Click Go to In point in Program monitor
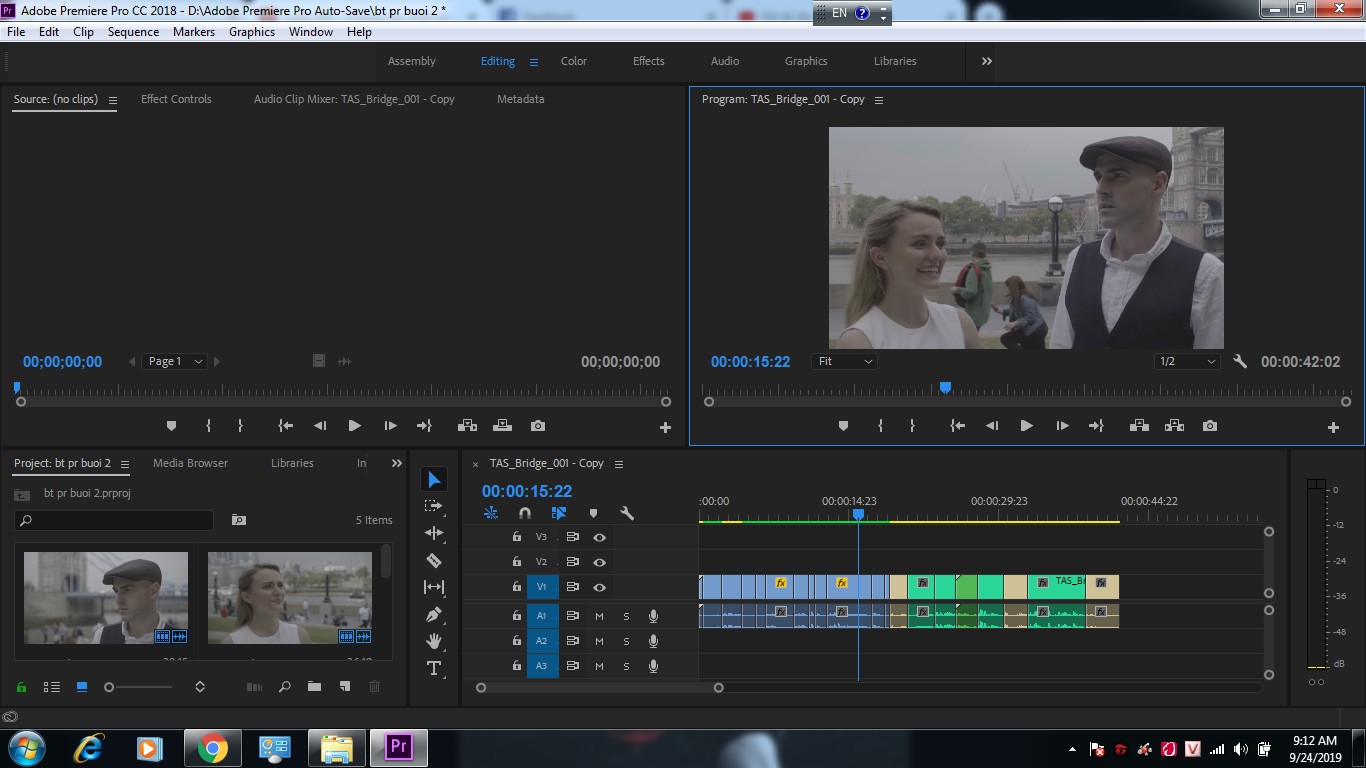Screen dimensions: 1366x768 [957, 426]
